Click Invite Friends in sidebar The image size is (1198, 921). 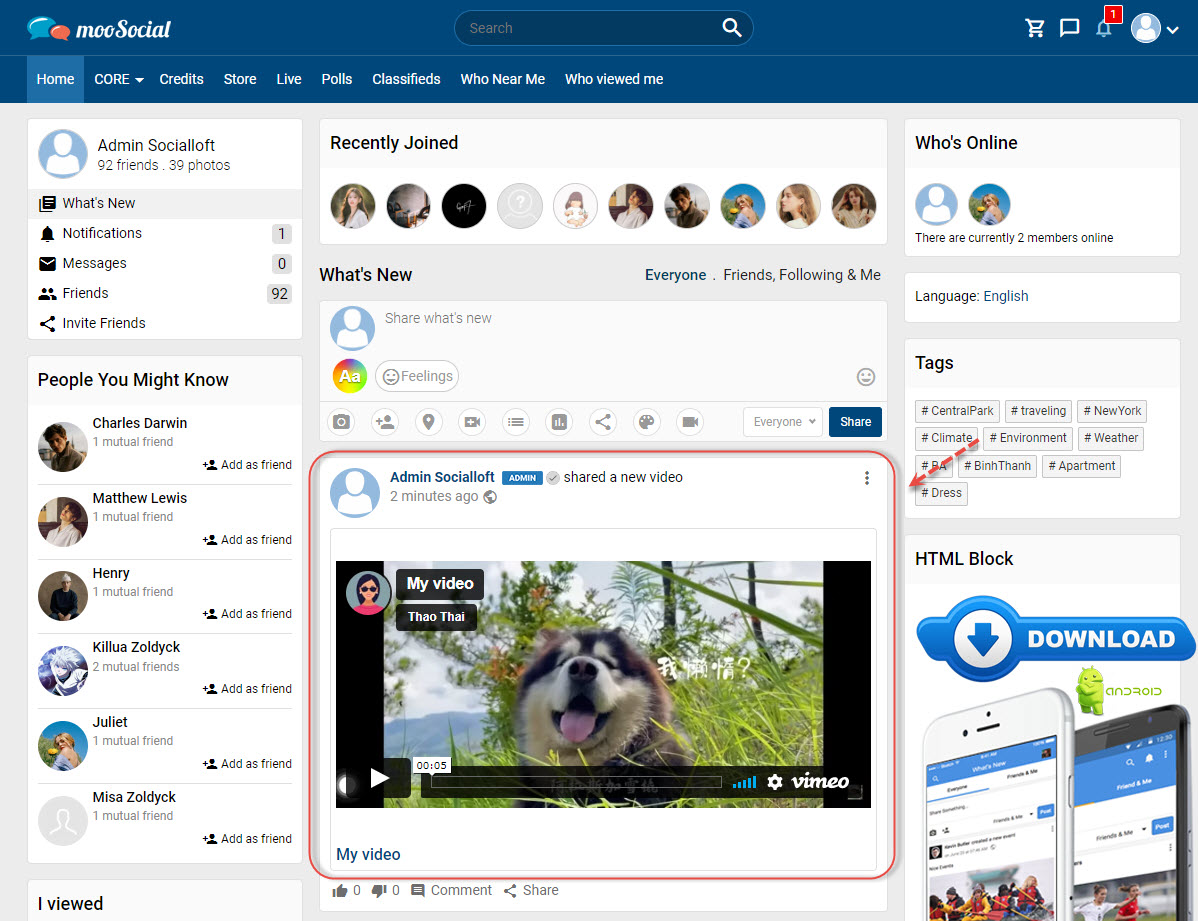click(x=165, y=323)
